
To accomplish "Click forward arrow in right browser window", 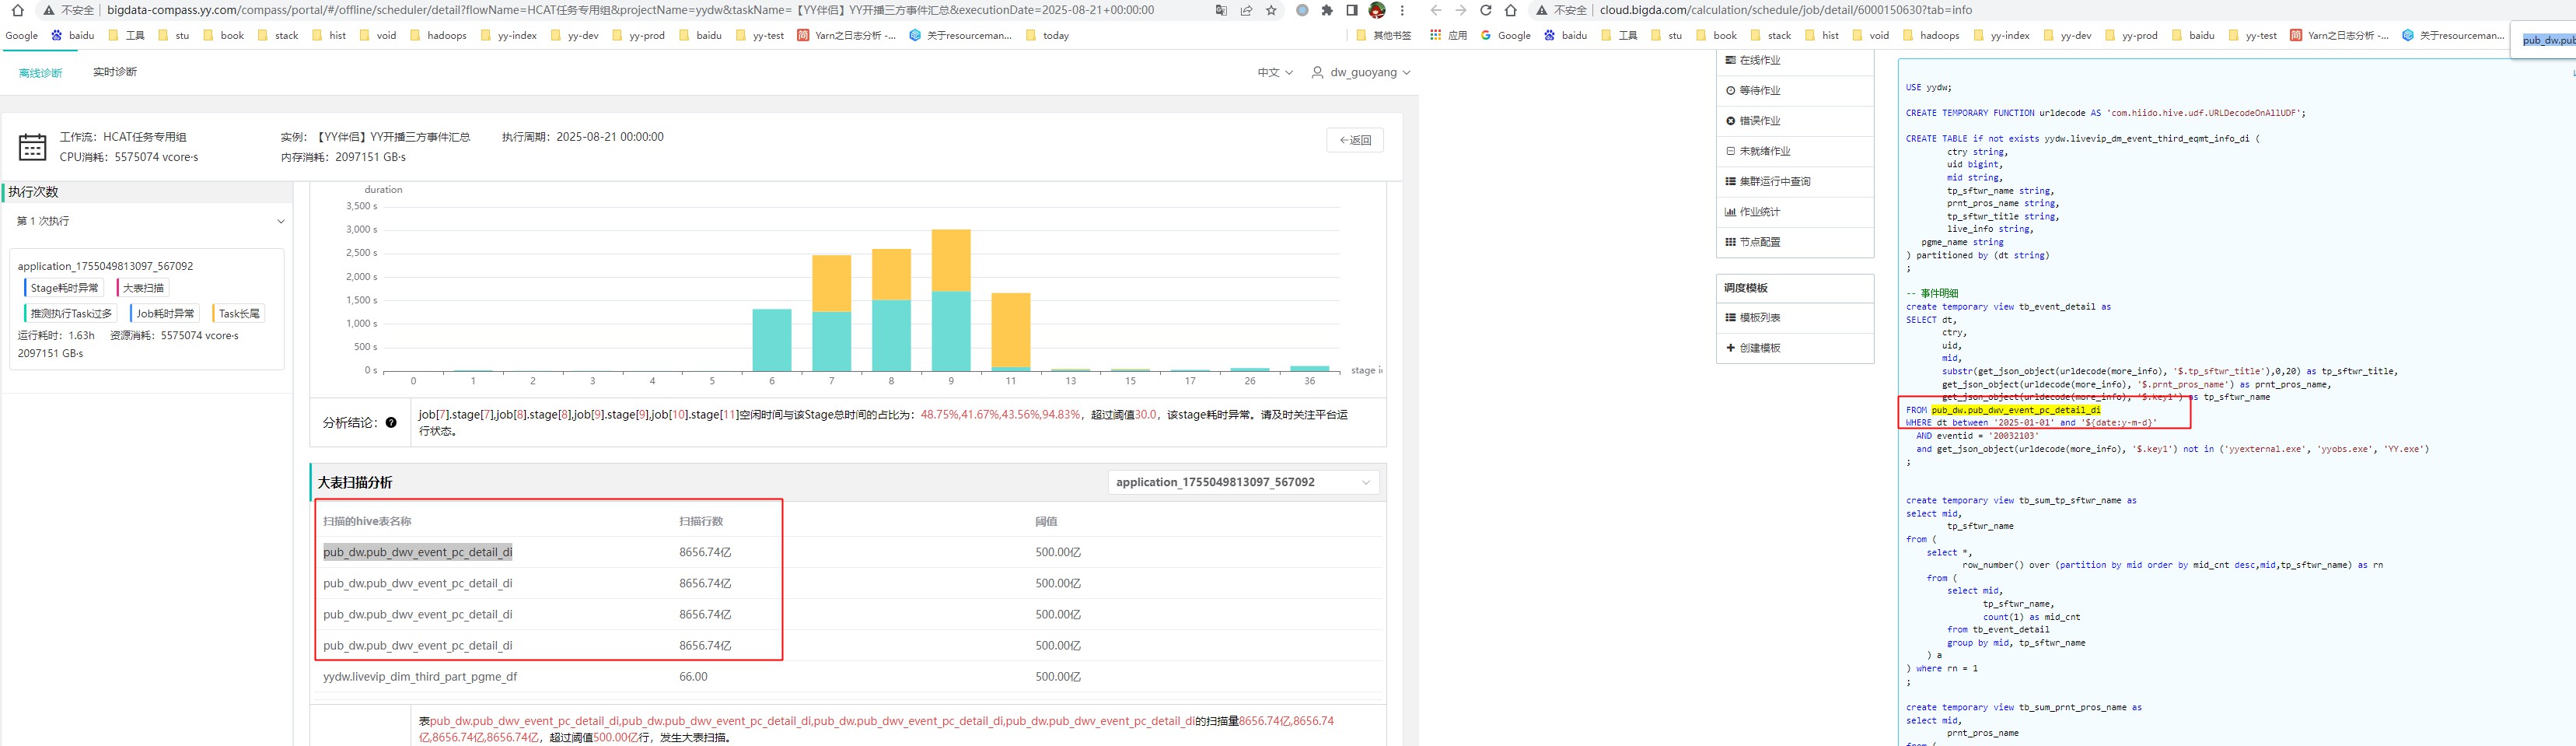I will coord(1461,11).
